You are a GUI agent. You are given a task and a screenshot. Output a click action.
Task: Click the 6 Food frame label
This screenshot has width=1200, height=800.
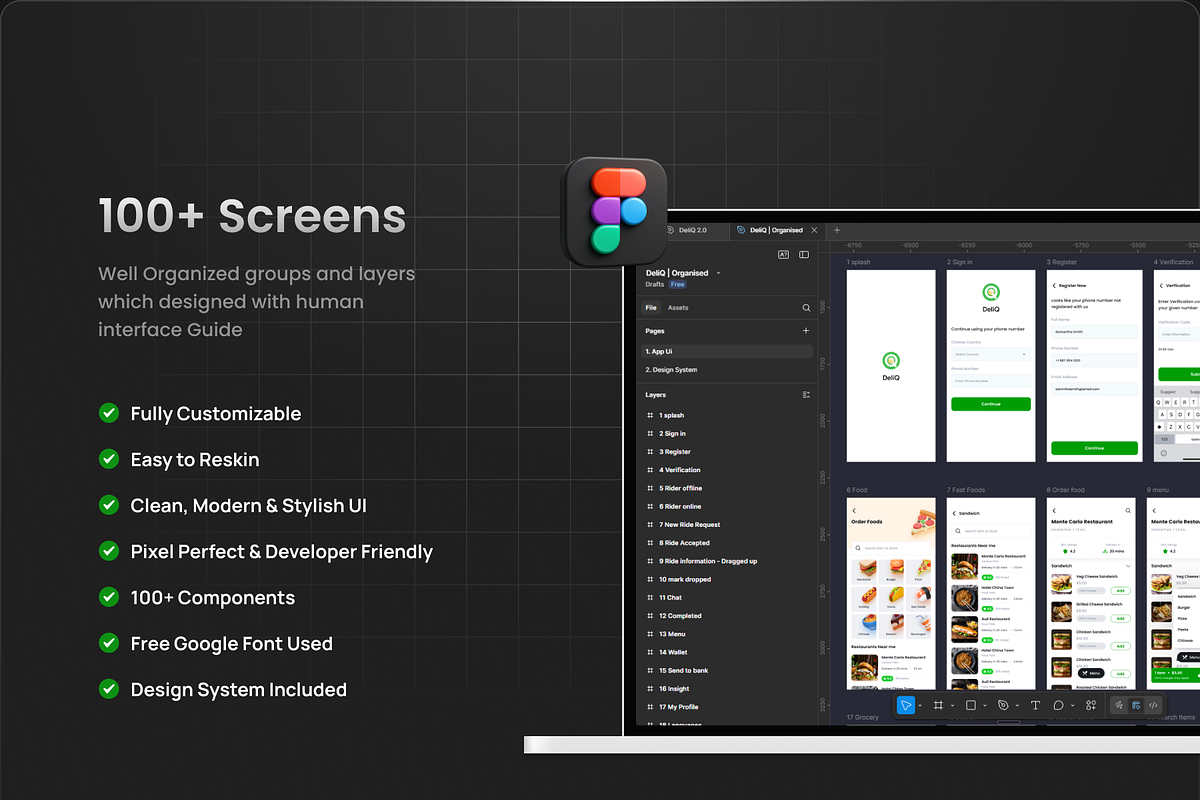click(x=857, y=490)
